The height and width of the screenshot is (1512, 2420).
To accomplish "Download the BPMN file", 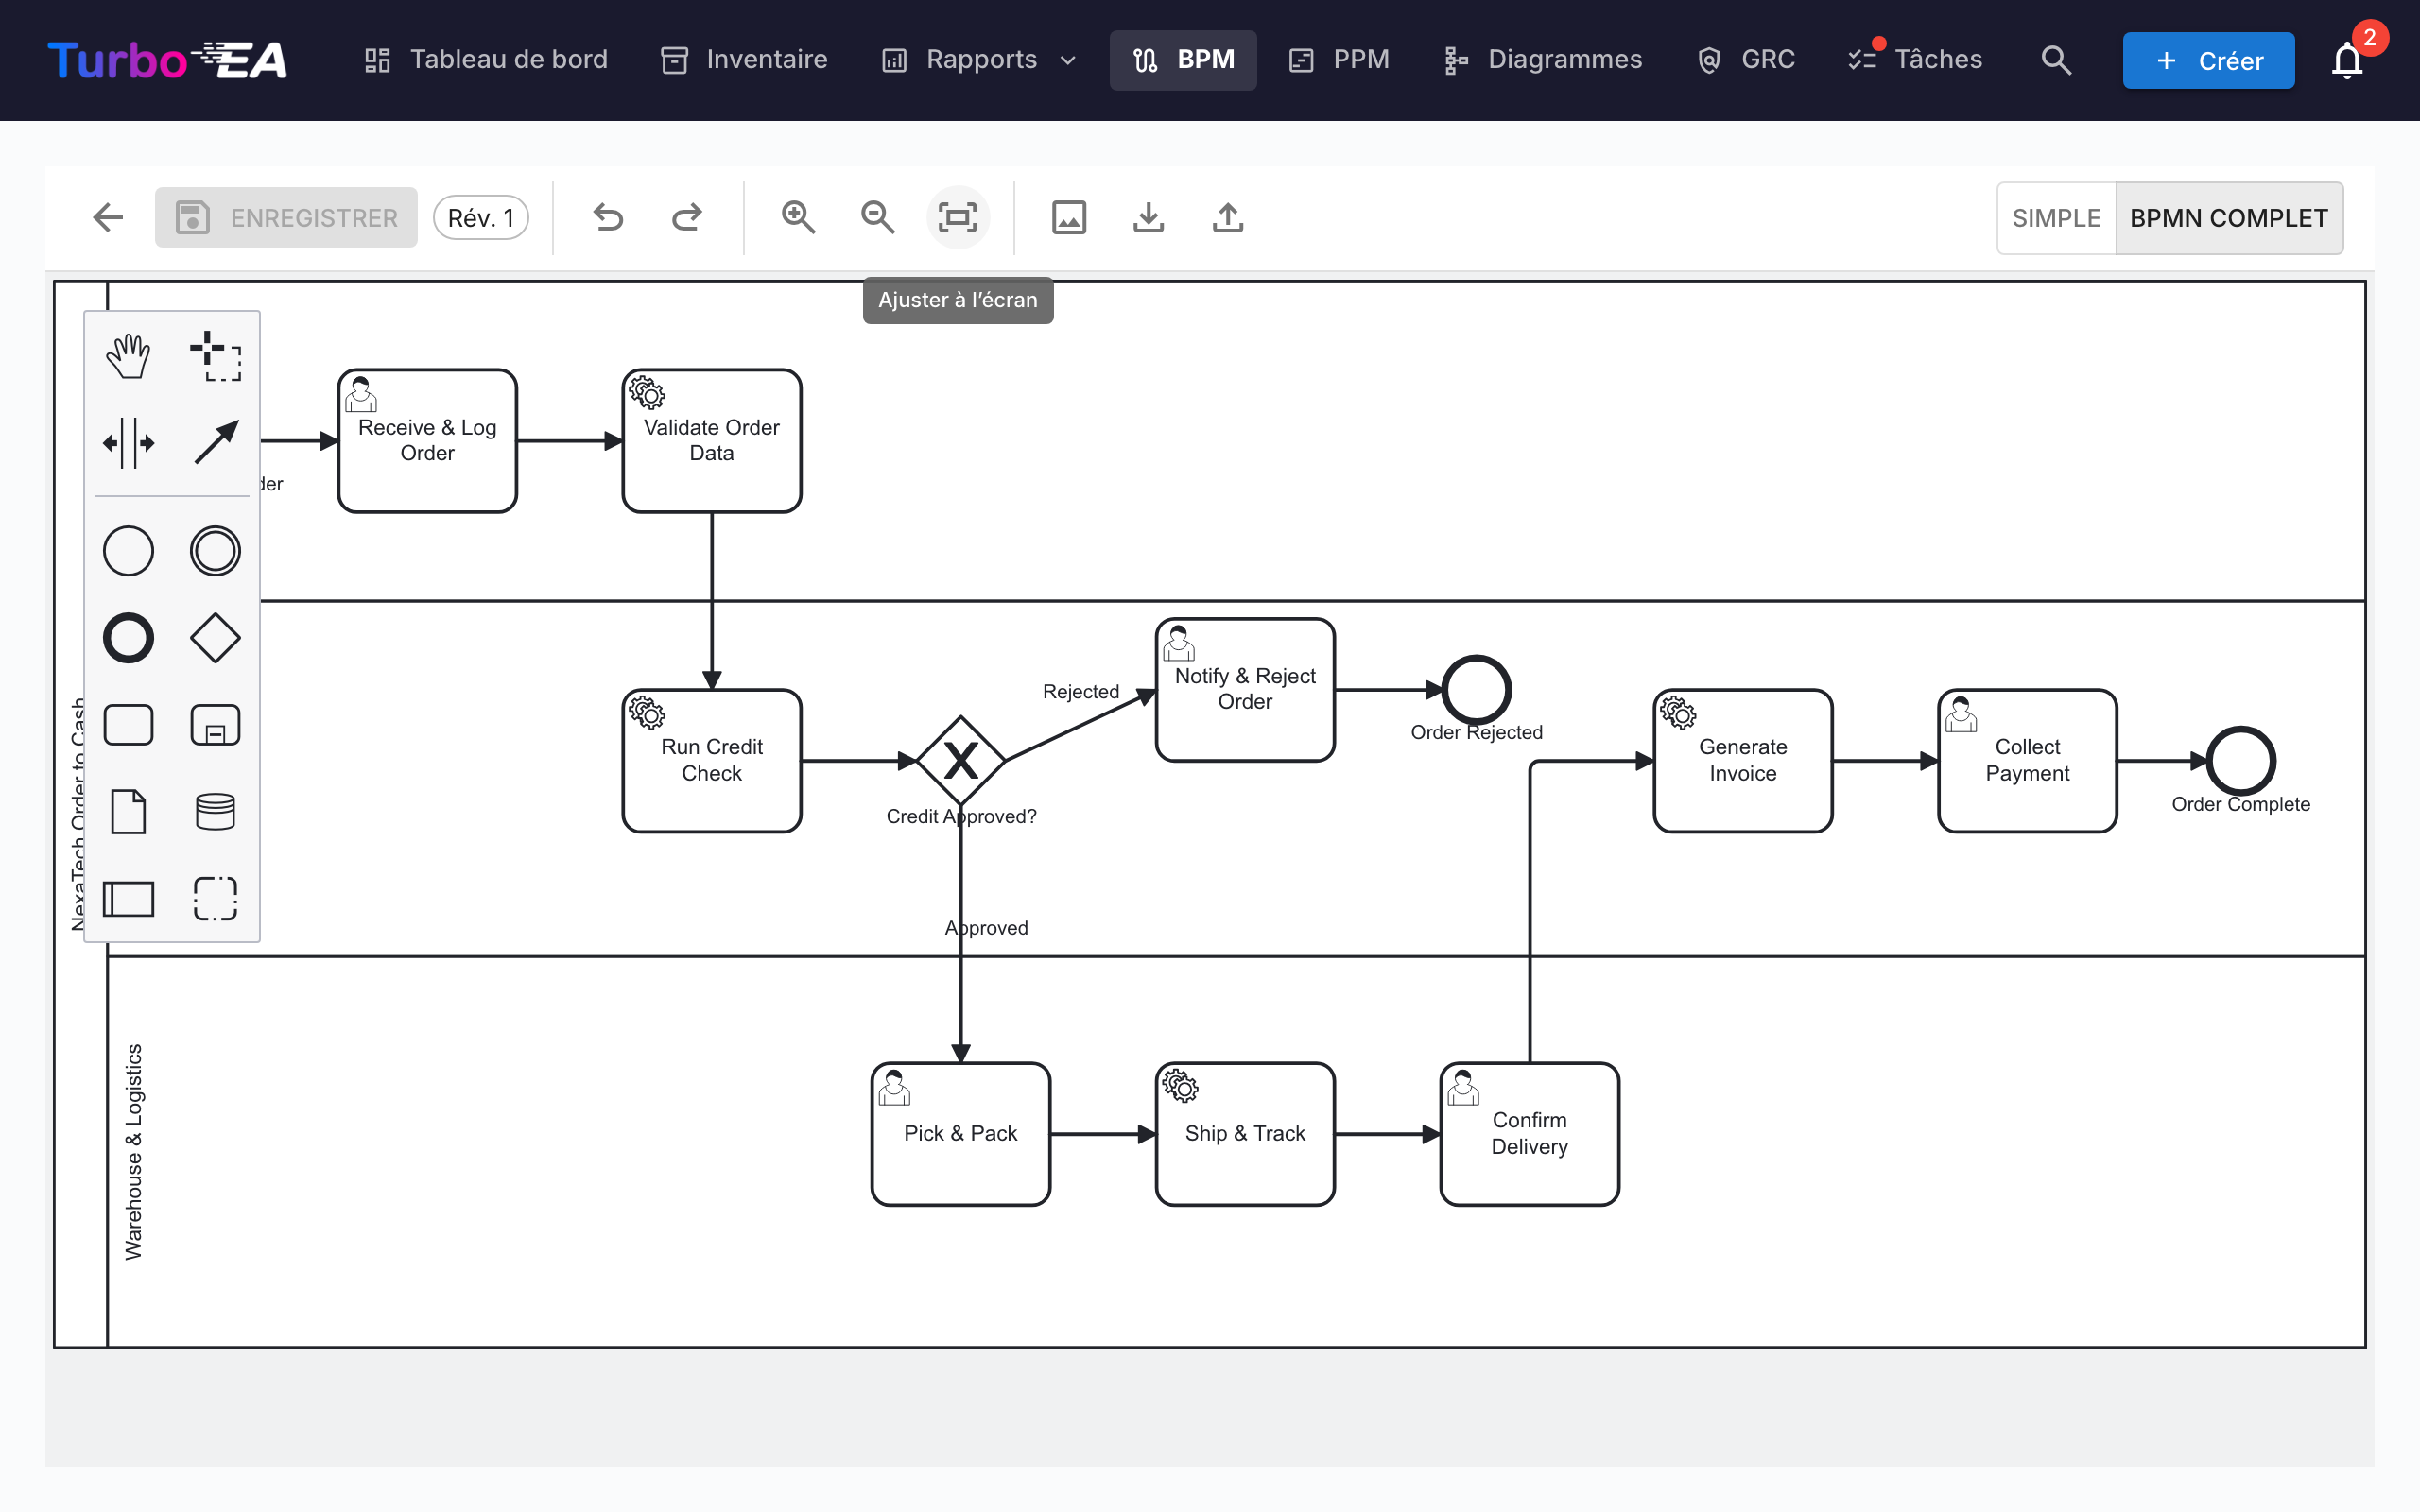I will click(x=1148, y=217).
